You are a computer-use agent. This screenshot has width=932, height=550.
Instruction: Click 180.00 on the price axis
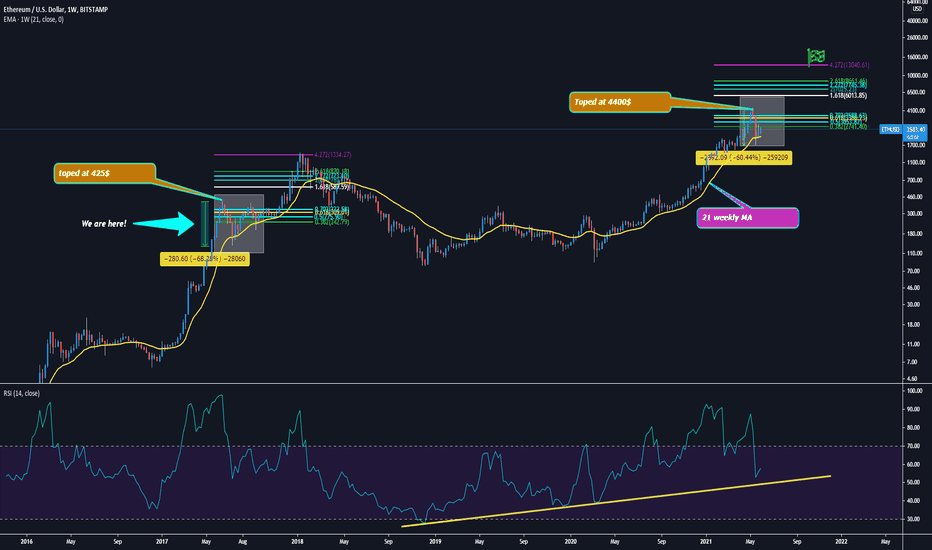click(917, 234)
